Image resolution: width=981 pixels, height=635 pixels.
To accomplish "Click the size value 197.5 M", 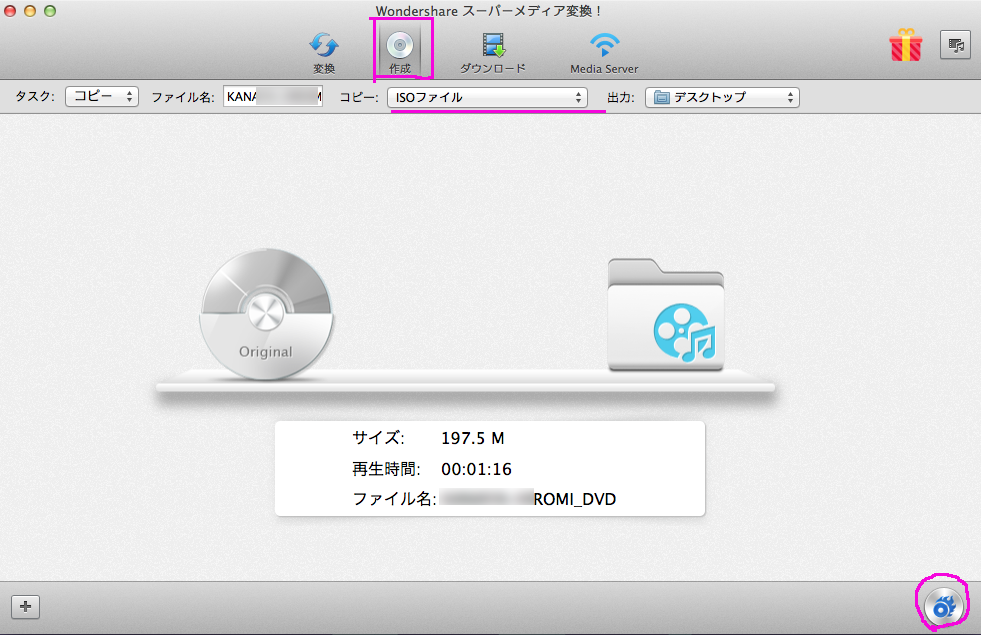I will [472, 438].
